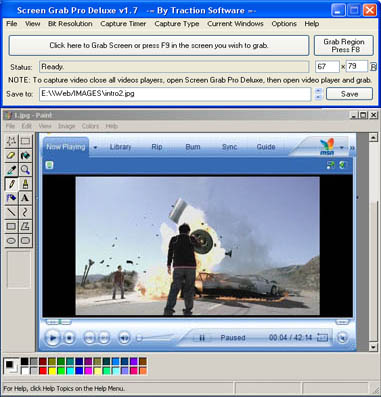Open the Capture Type menu

177,24
